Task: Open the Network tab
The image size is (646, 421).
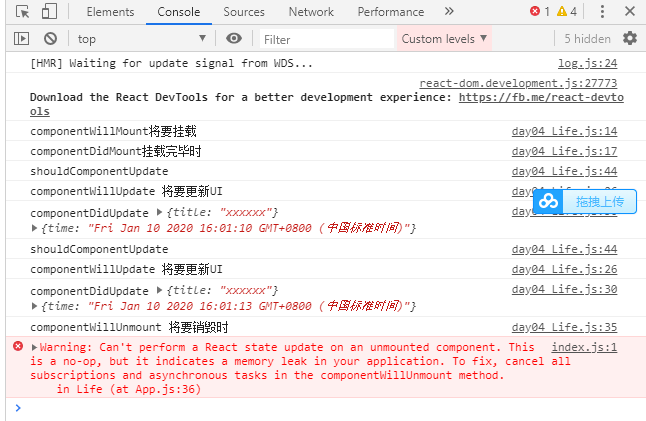Action: point(311,12)
